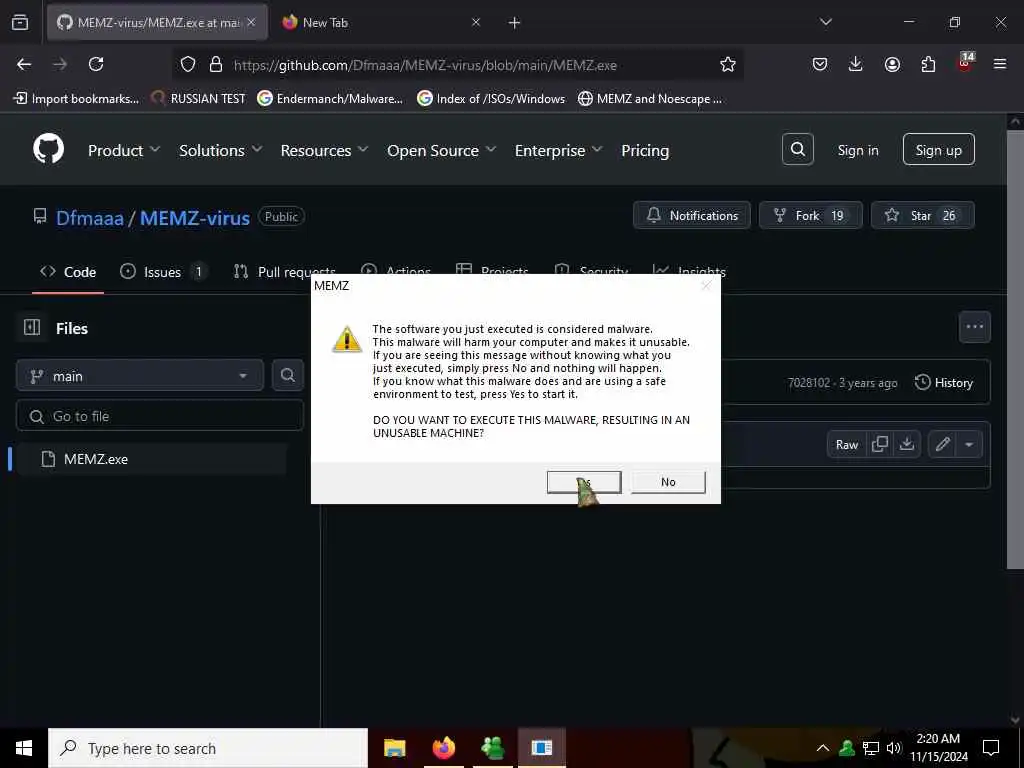The height and width of the screenshot is (768, 1024).
Task: Star the MEMZ-virus repository
Action: 922,215
